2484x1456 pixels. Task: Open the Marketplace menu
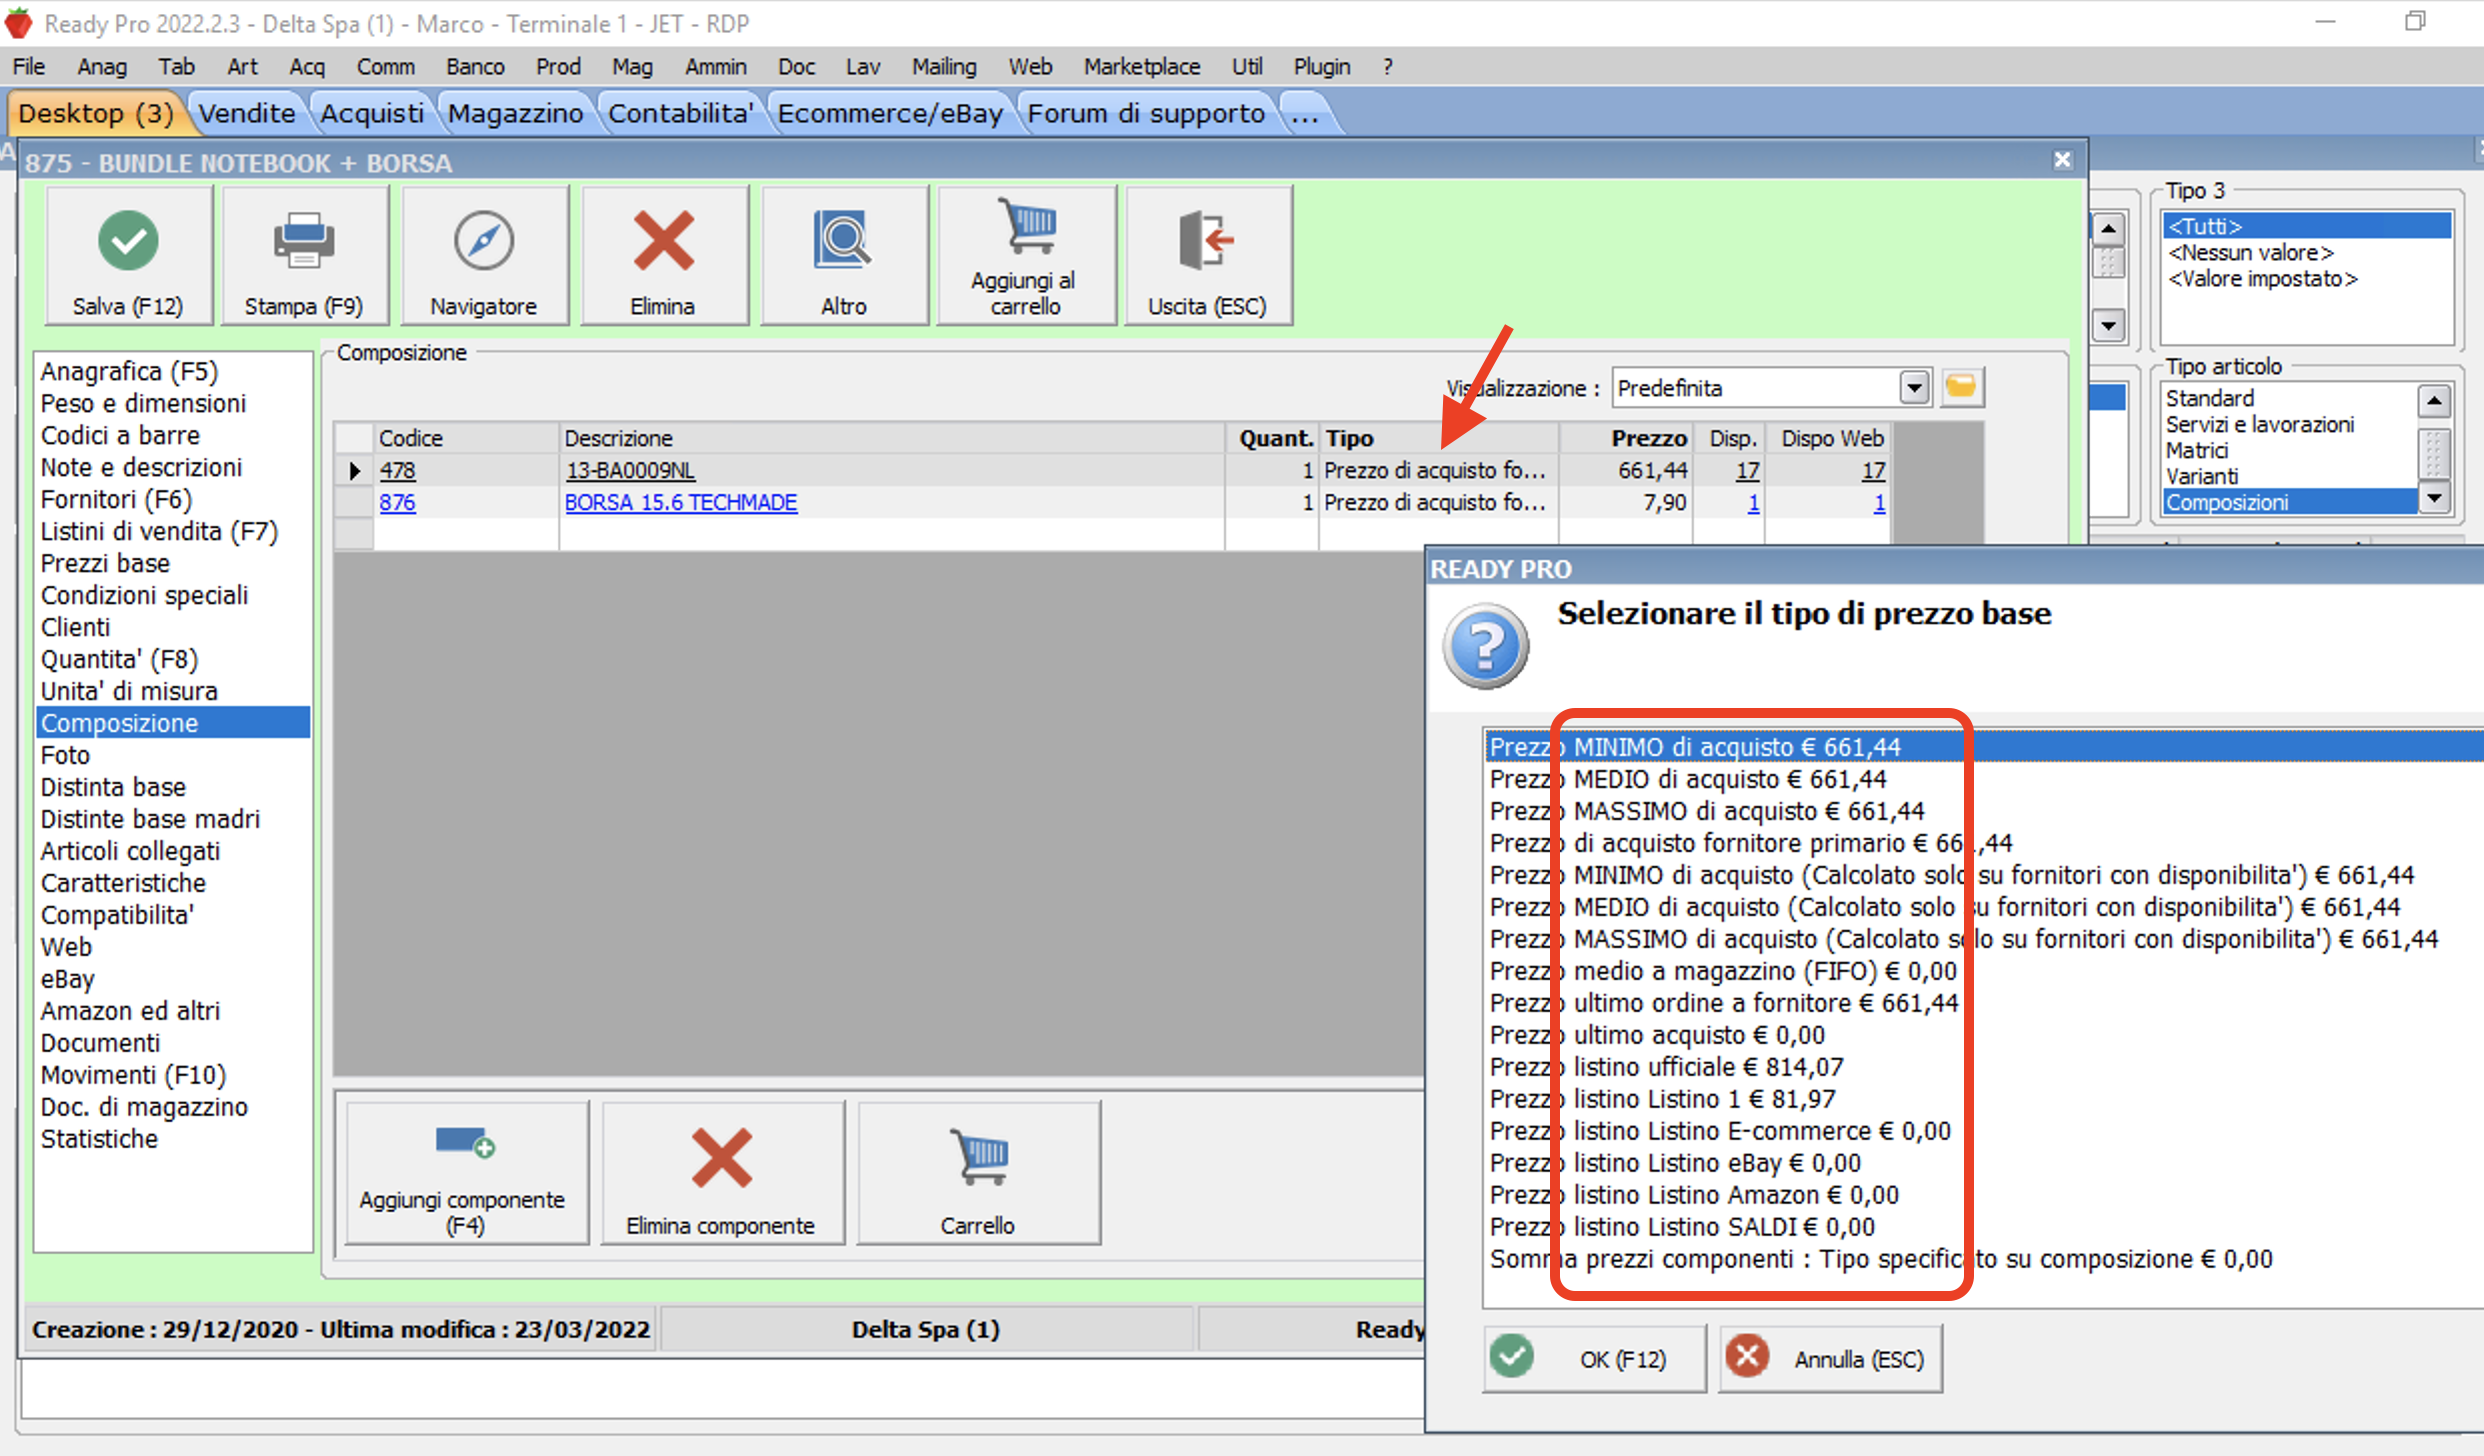pyautogui.click(x=1141, y=67)
